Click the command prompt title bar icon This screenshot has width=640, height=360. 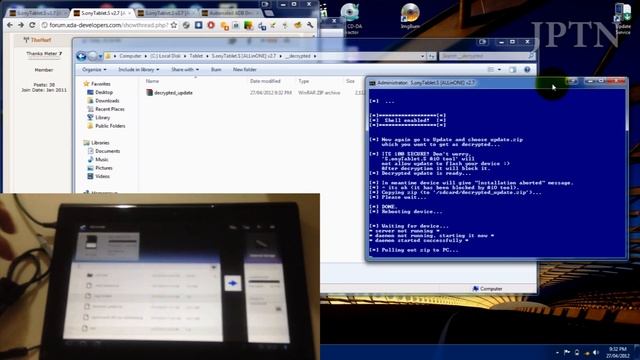372,83
